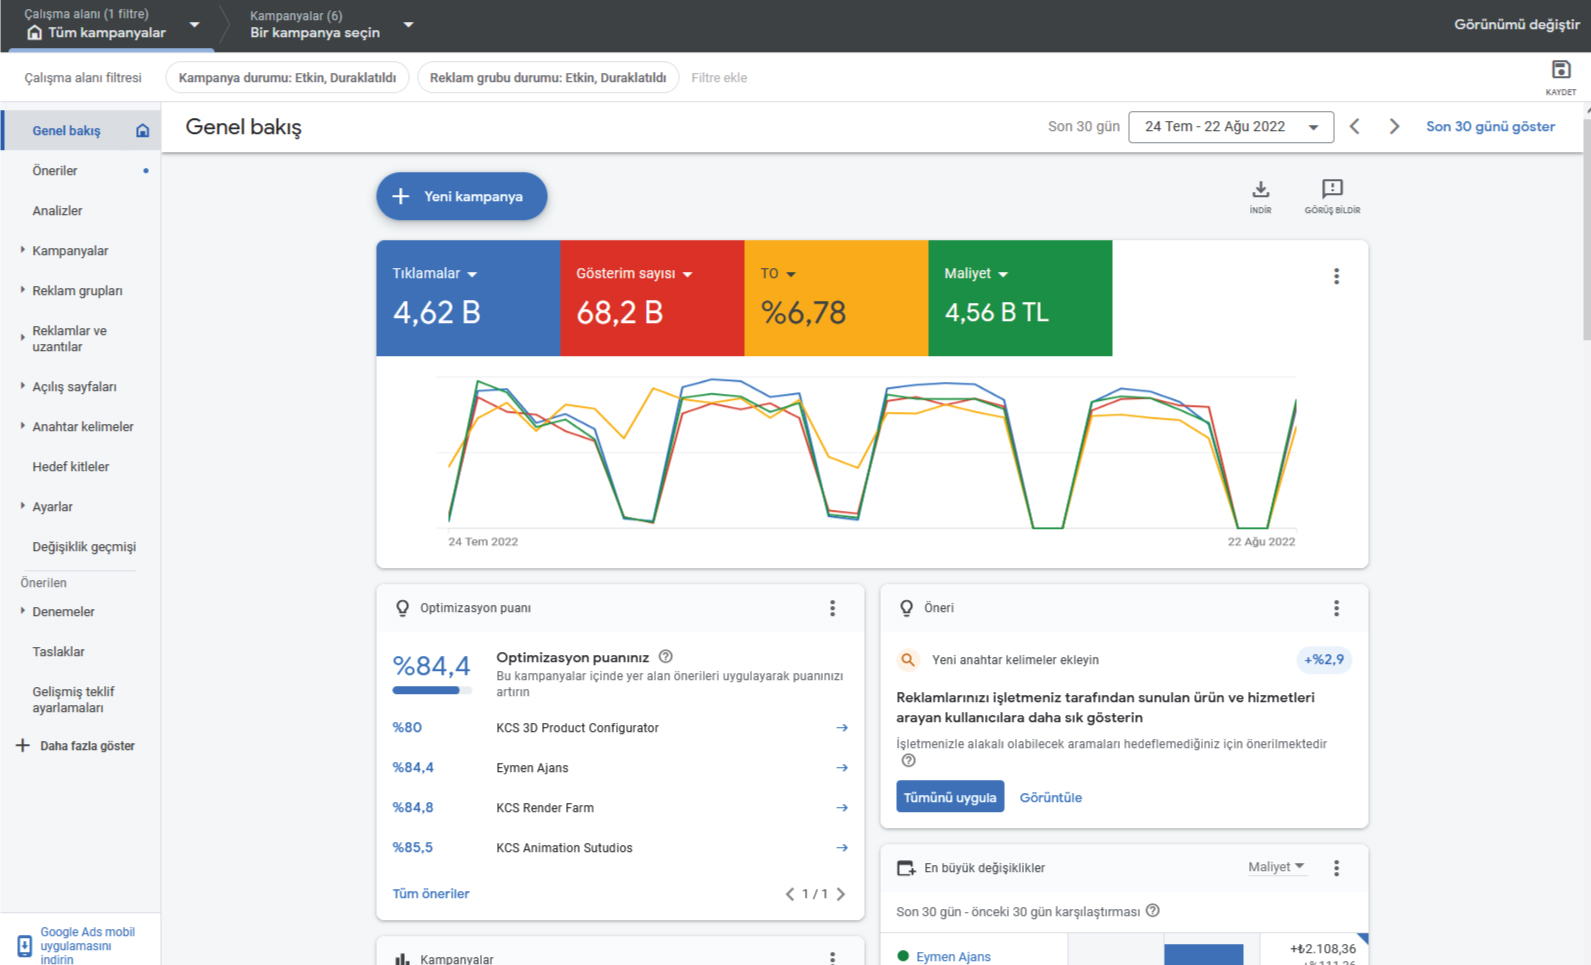Open Optimizasyon puanı card three-dot menu

point(832,608)
